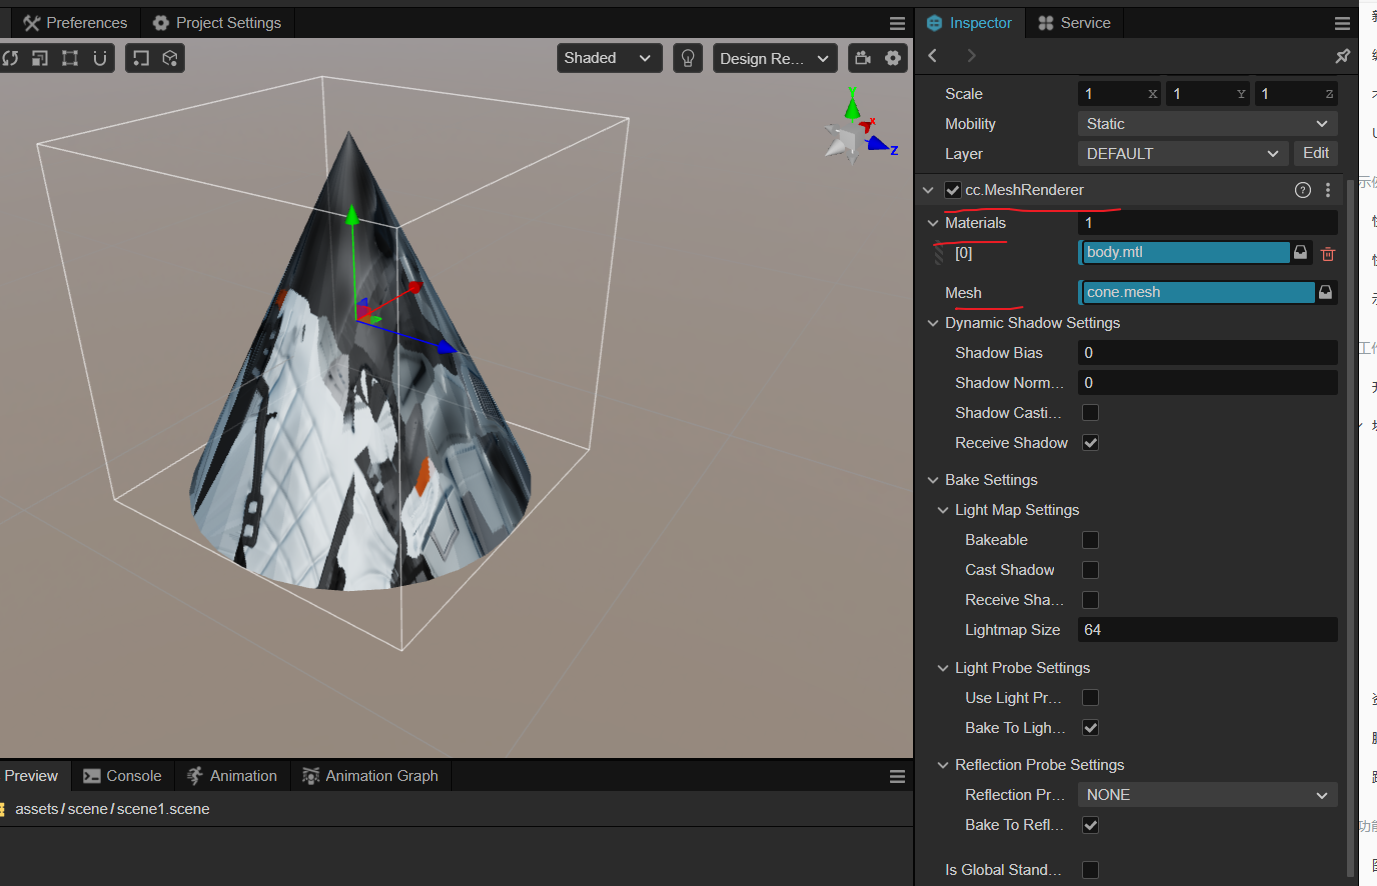1377x886 pixels.
Task: Open Reflection Probe NONE dropdown
Action: tap(1208, 795)
